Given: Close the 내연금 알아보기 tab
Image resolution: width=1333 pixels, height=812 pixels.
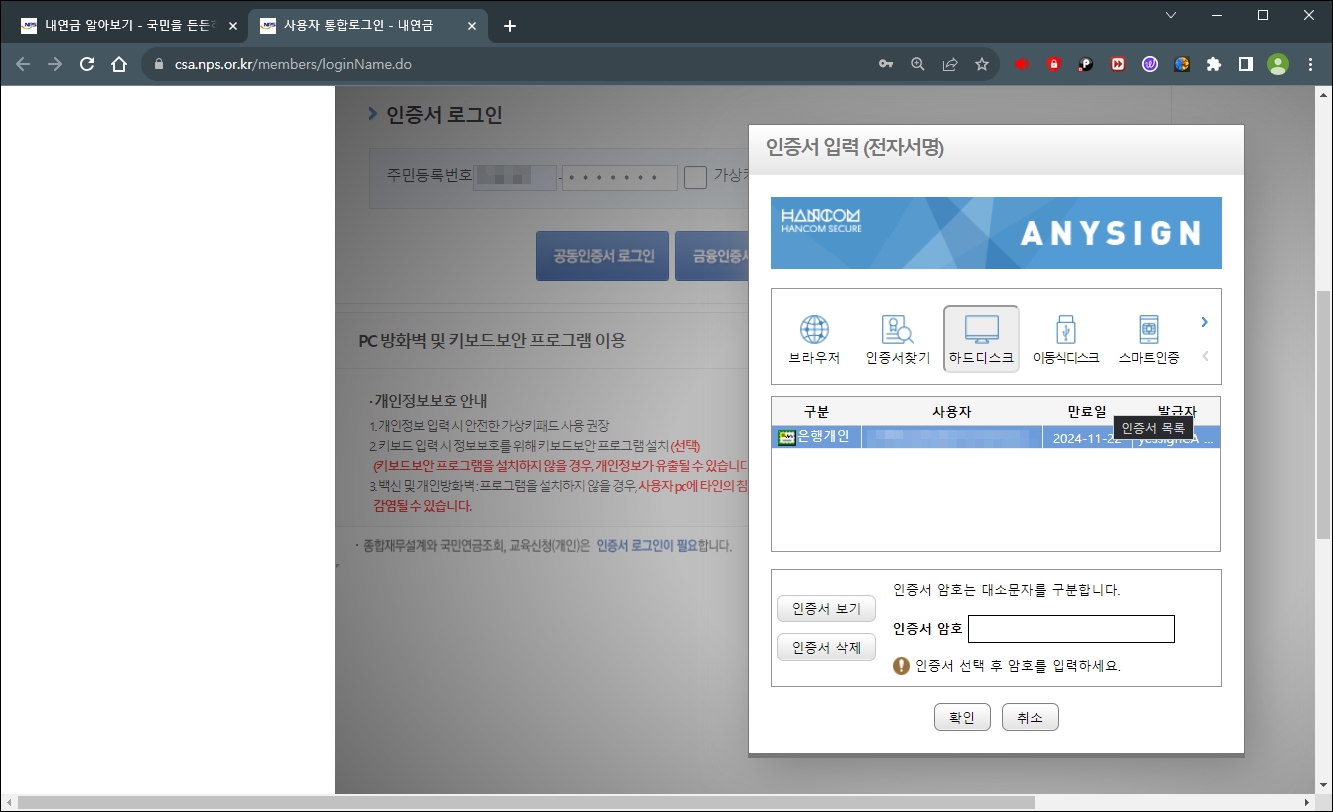Looking at the screenshot, I should point(233,26).
